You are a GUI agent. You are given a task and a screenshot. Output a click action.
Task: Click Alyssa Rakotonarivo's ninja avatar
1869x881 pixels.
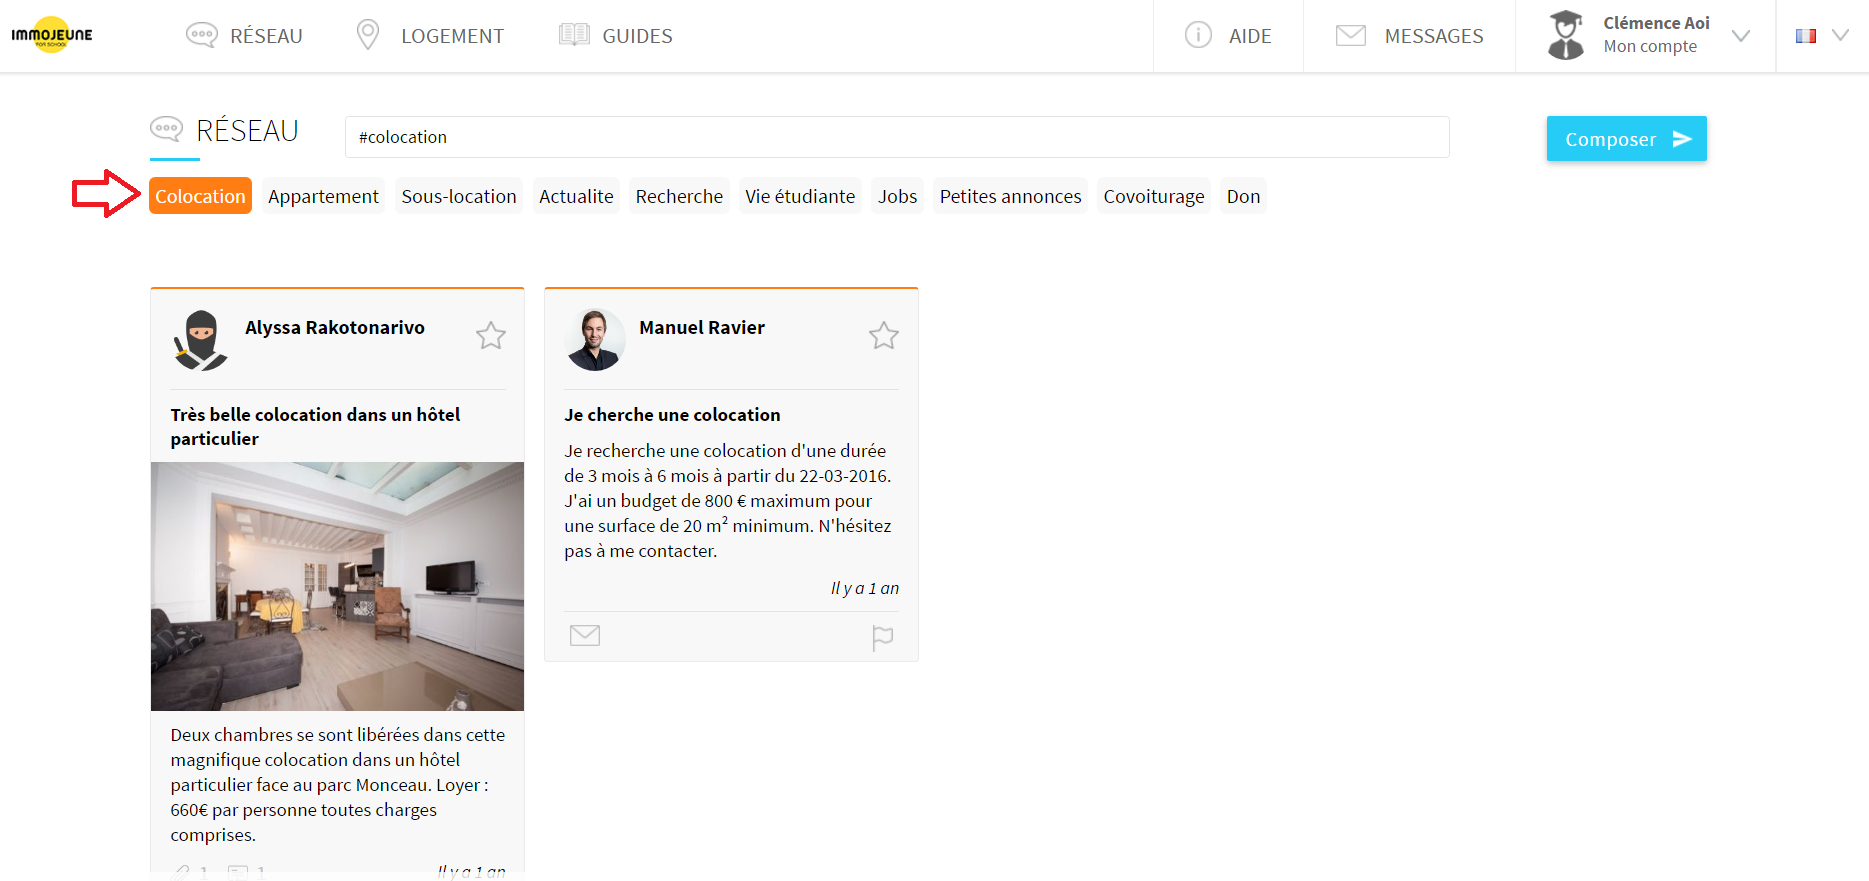[201, 340]
